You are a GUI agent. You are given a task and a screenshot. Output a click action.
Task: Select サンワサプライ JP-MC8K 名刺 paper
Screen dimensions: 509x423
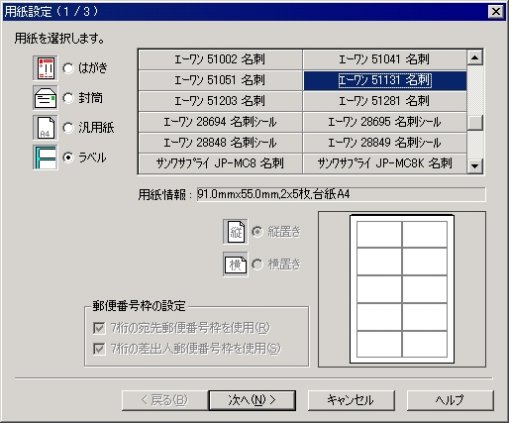pyautogui.click(x=385, y=163)
